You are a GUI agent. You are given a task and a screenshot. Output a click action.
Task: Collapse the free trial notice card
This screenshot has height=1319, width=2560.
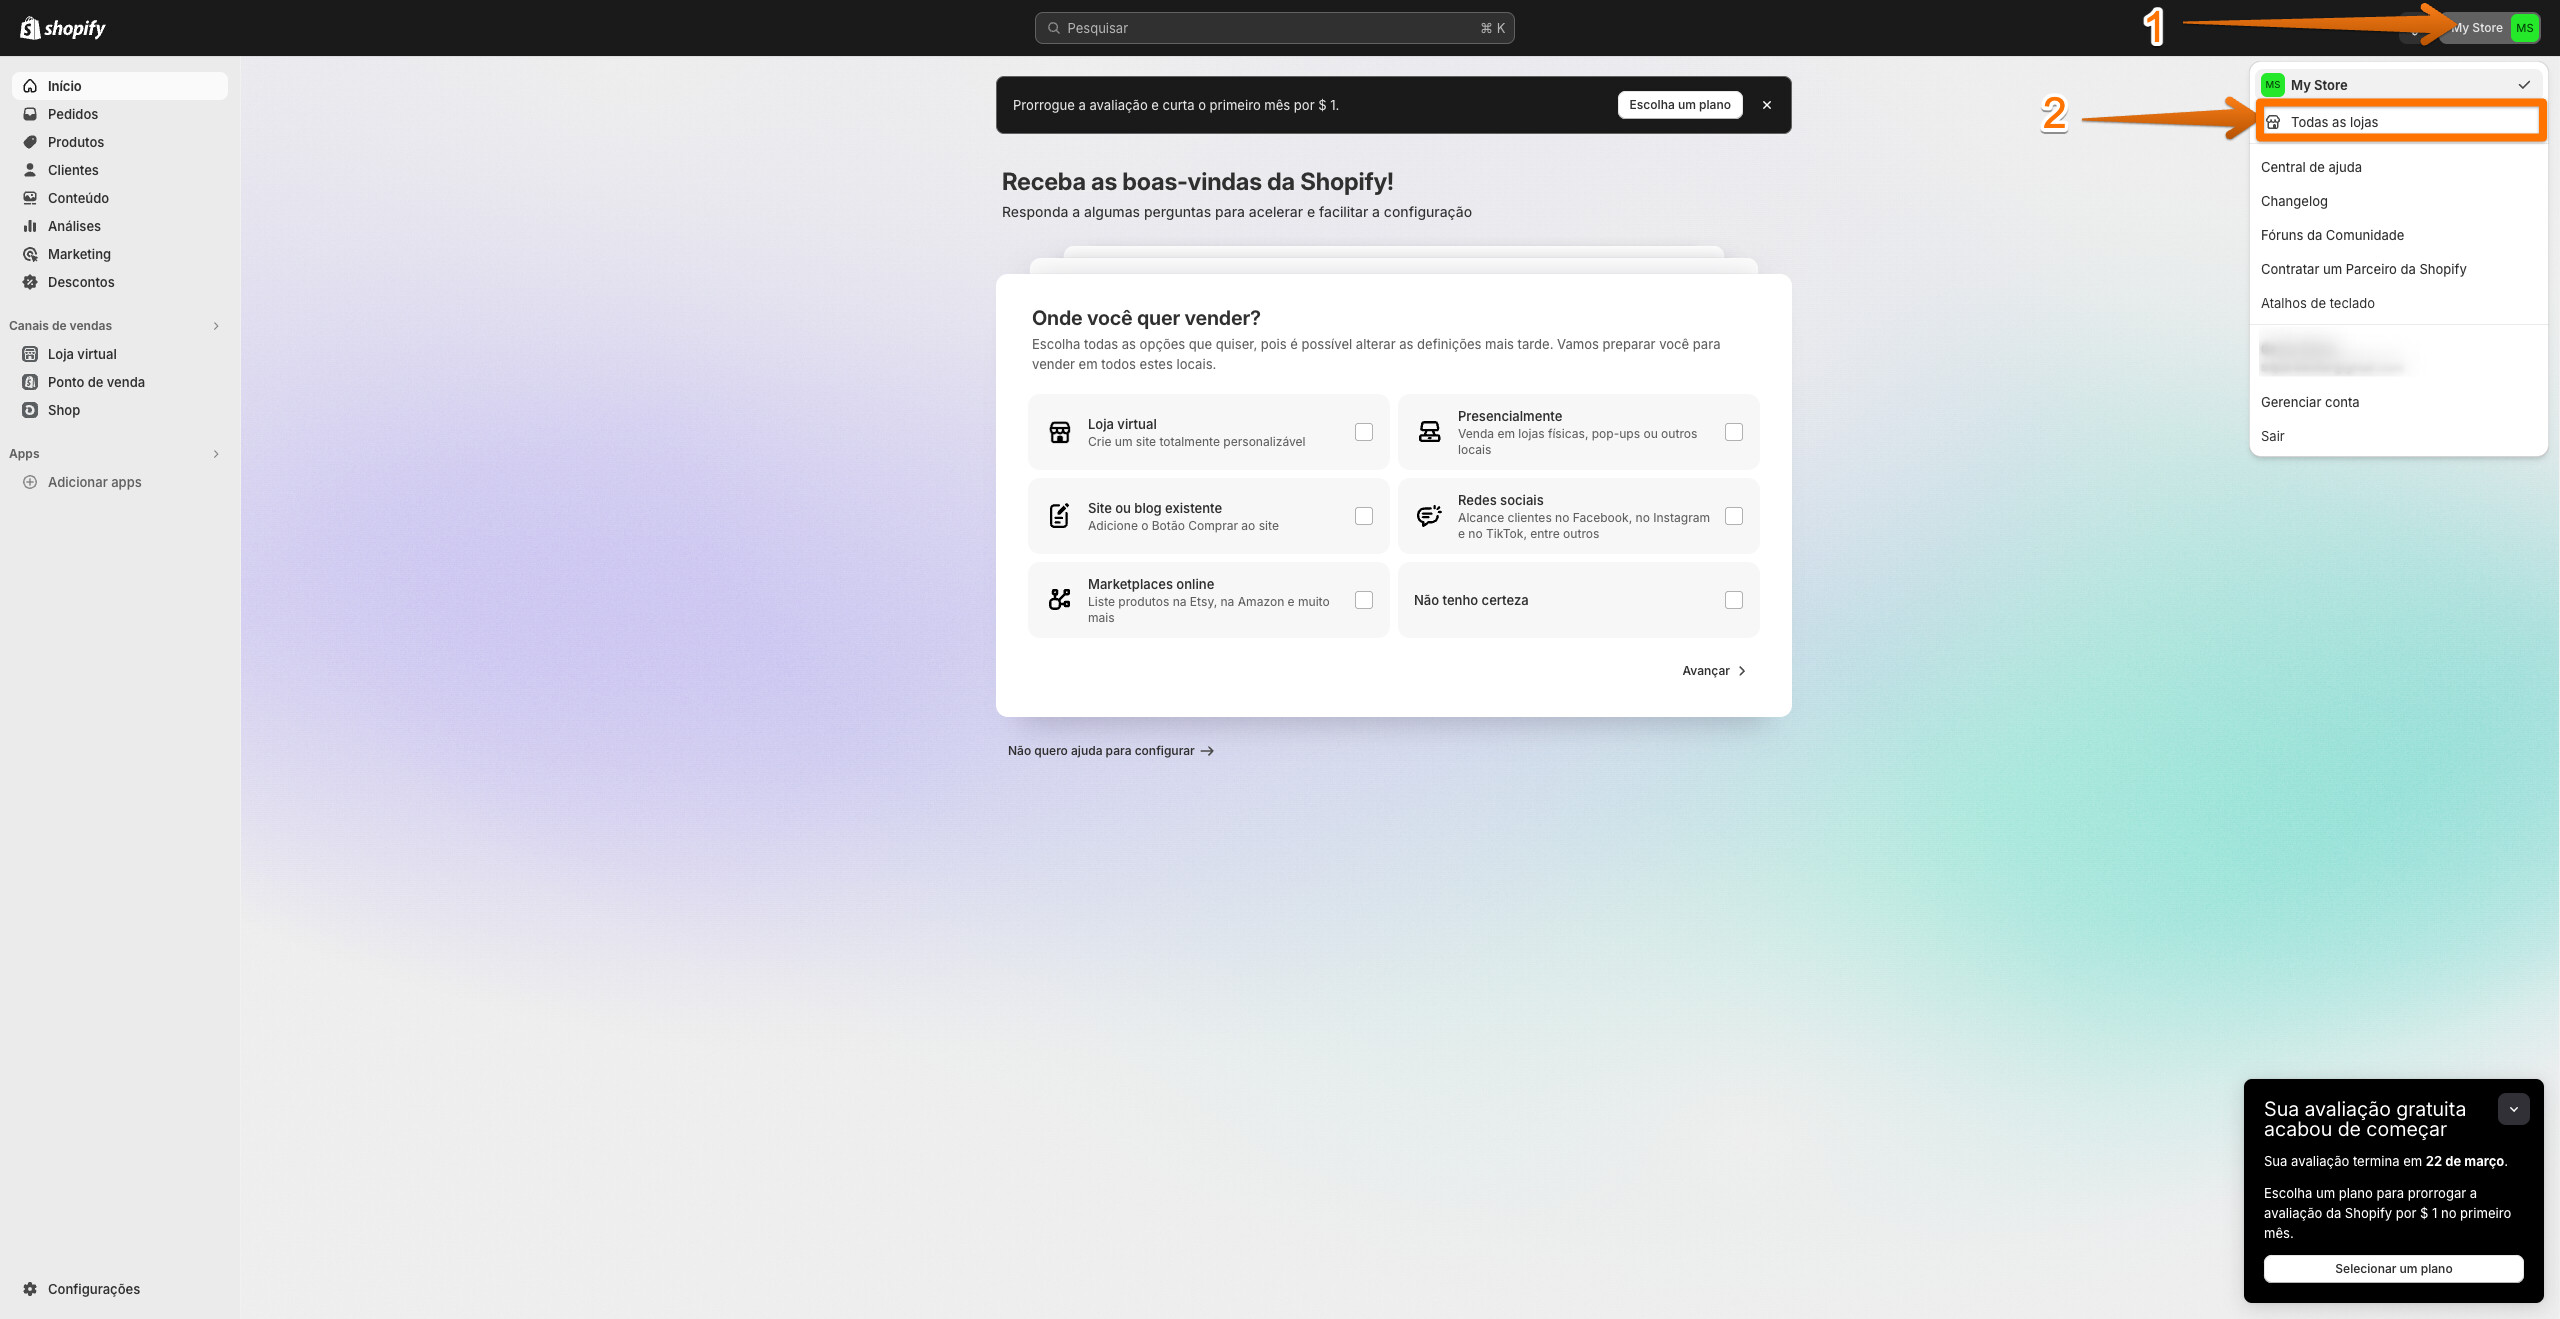point(2513,1109)
